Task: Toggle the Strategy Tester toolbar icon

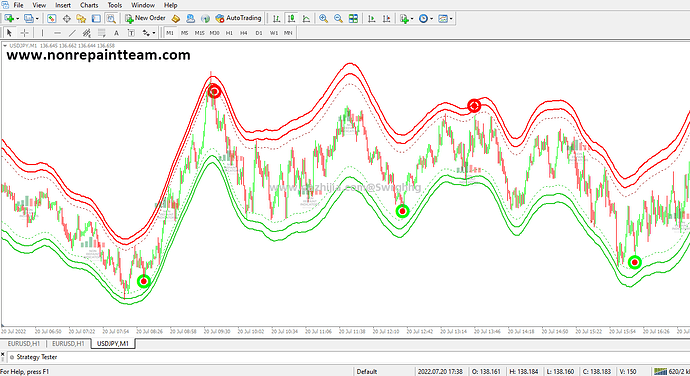Action: pyautogui.click(x=111, y=18)
